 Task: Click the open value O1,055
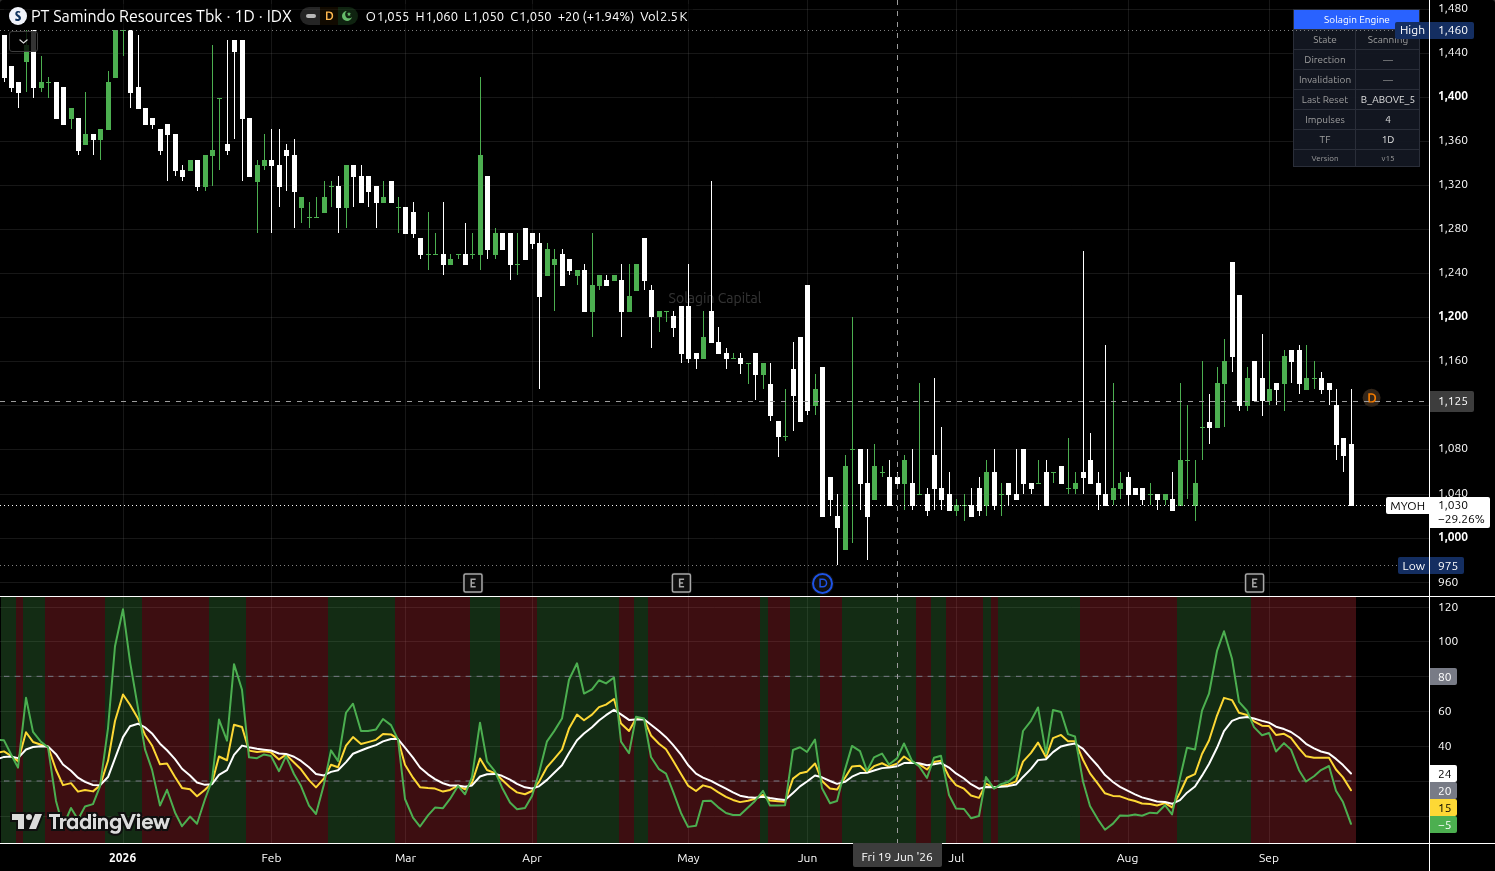388,17
